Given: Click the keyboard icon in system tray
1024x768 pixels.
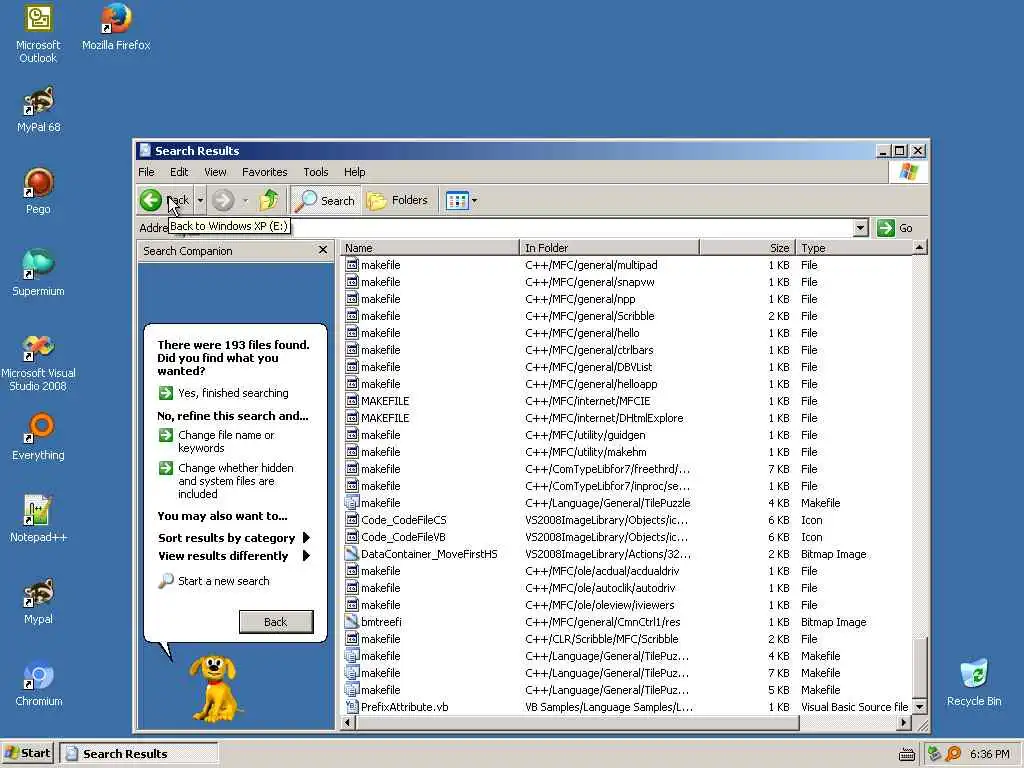Looking at the screenshot, I should (906, 754).
